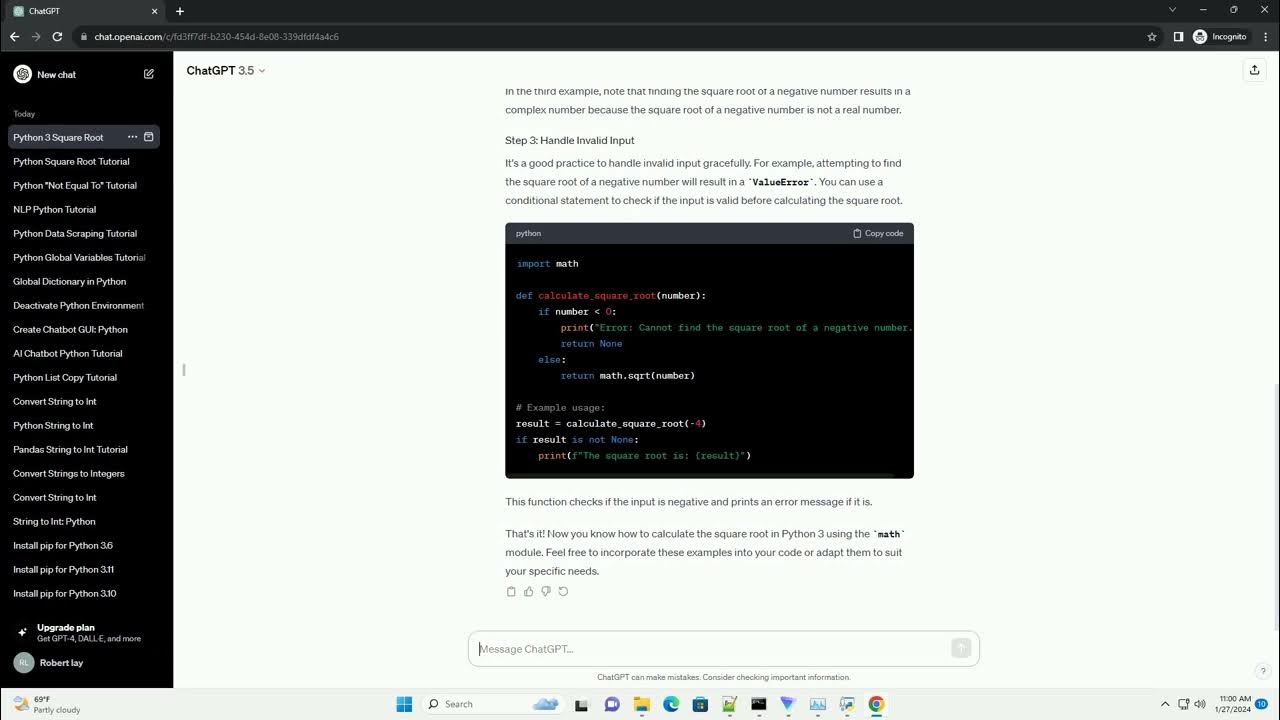
Task: Copy the response with clipboard icon
Action: 511,591
